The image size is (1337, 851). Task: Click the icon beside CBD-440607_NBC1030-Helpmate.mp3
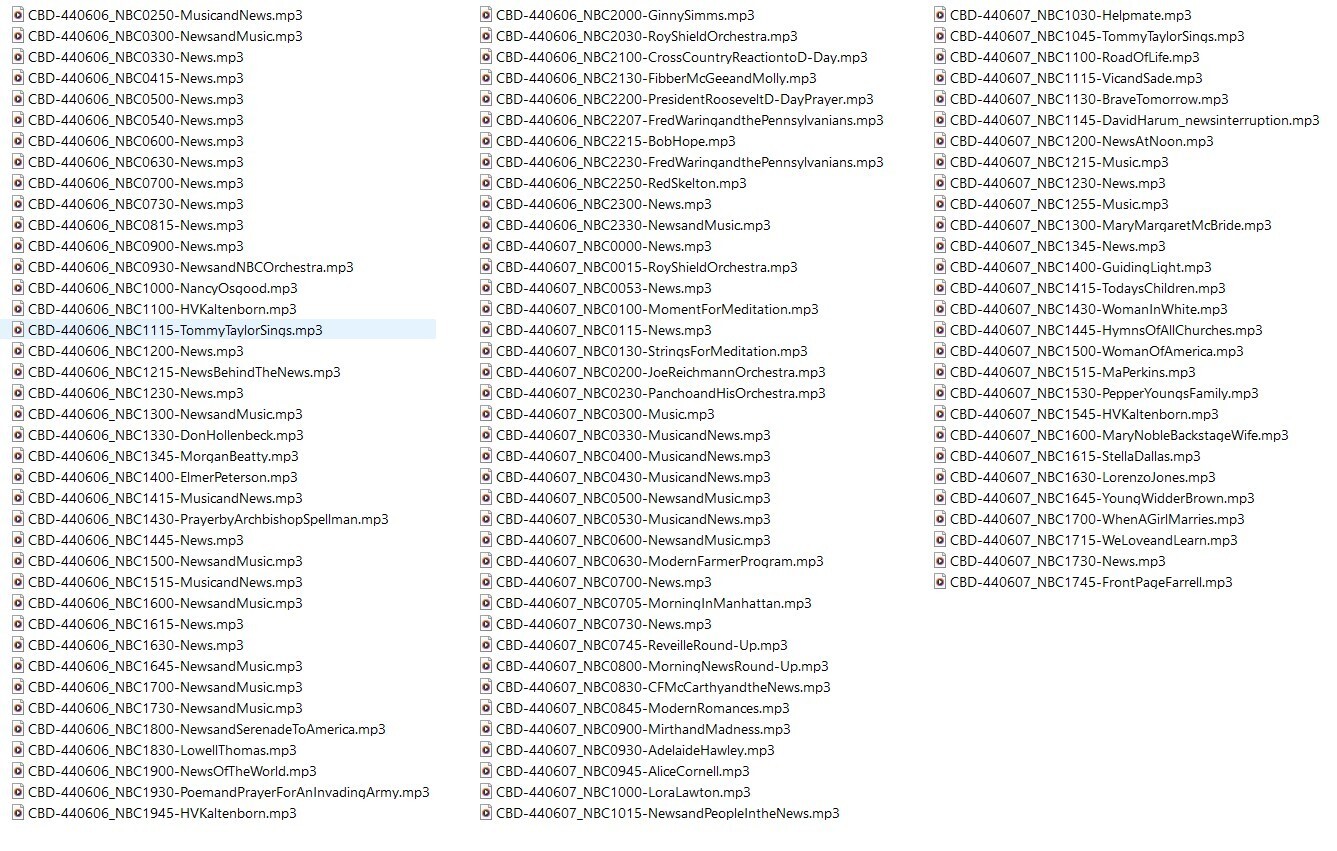click(x=940, y=15)
